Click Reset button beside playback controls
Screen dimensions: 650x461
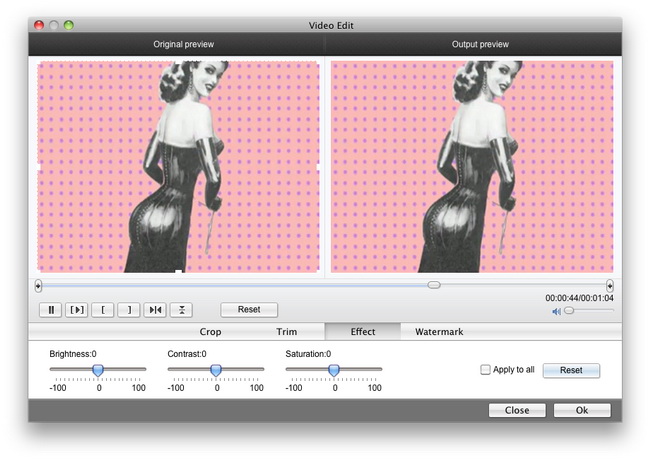pos(249,310)
